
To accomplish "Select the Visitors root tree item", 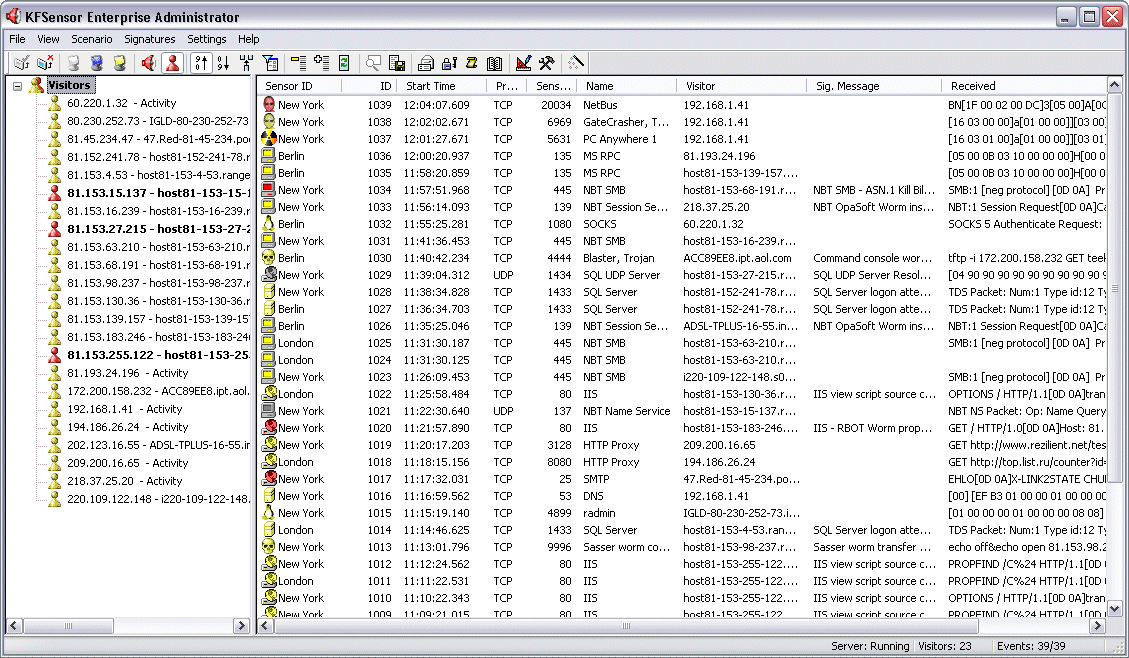I will click(x=69, y=85).
